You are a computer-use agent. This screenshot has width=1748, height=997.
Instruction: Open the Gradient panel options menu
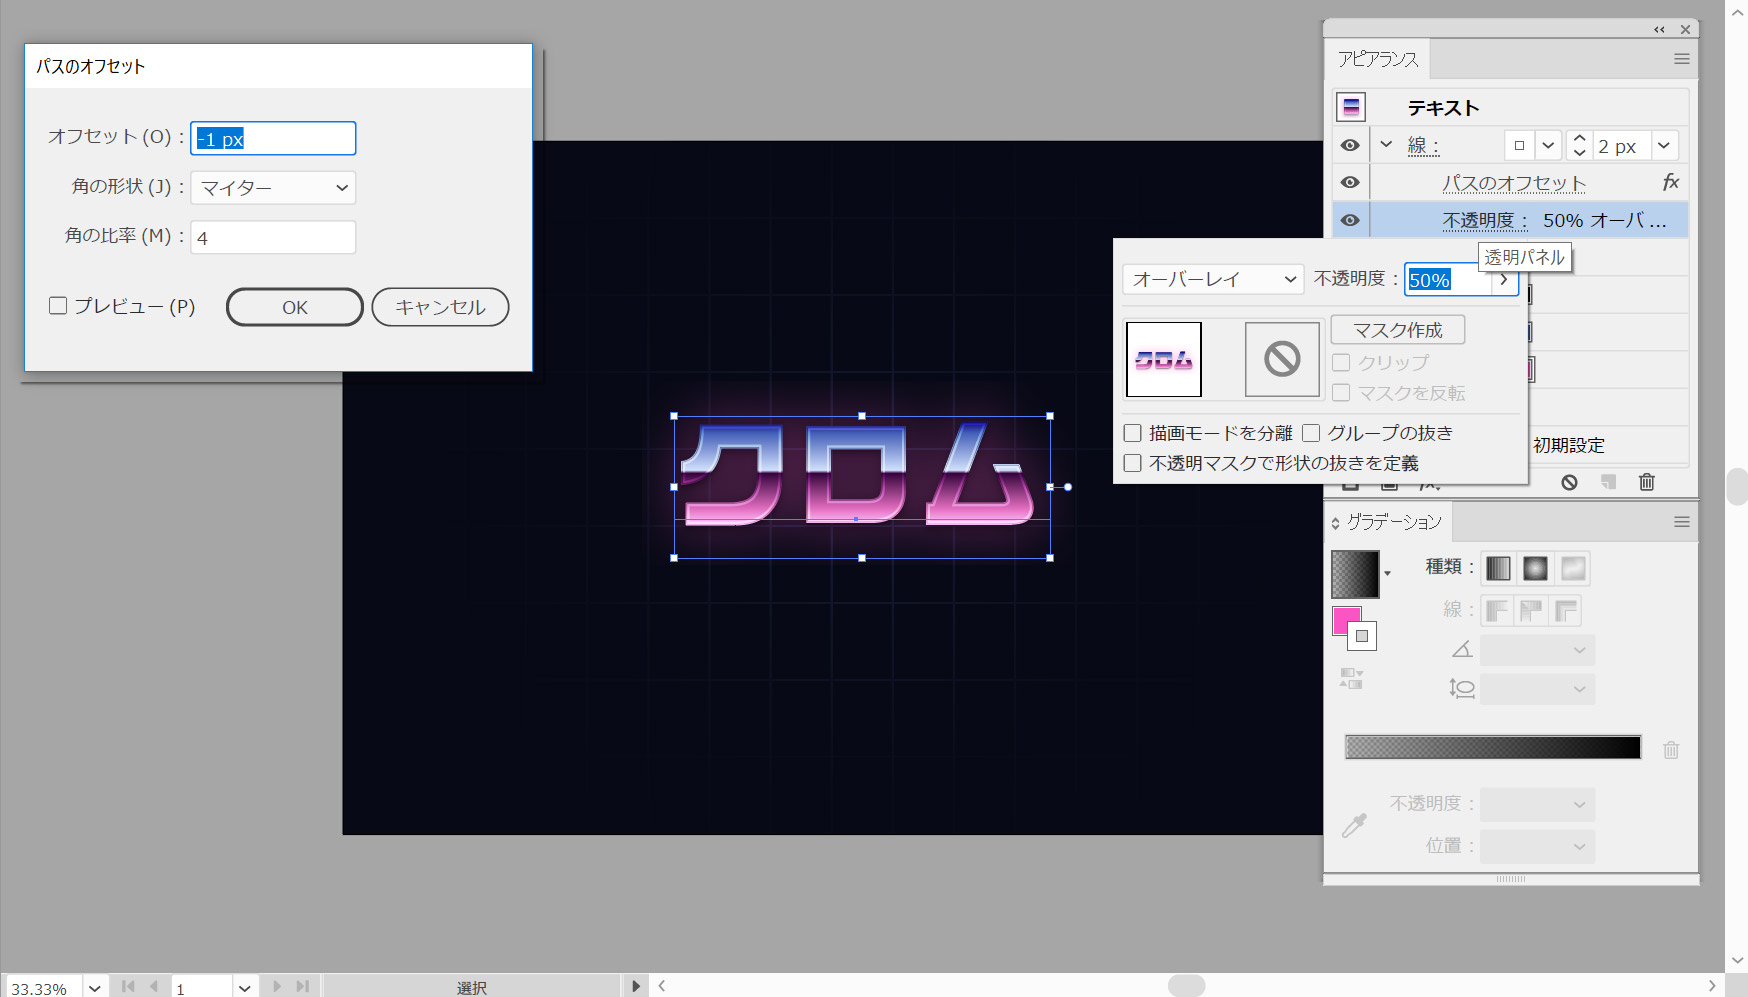[x=1682, y=522]
